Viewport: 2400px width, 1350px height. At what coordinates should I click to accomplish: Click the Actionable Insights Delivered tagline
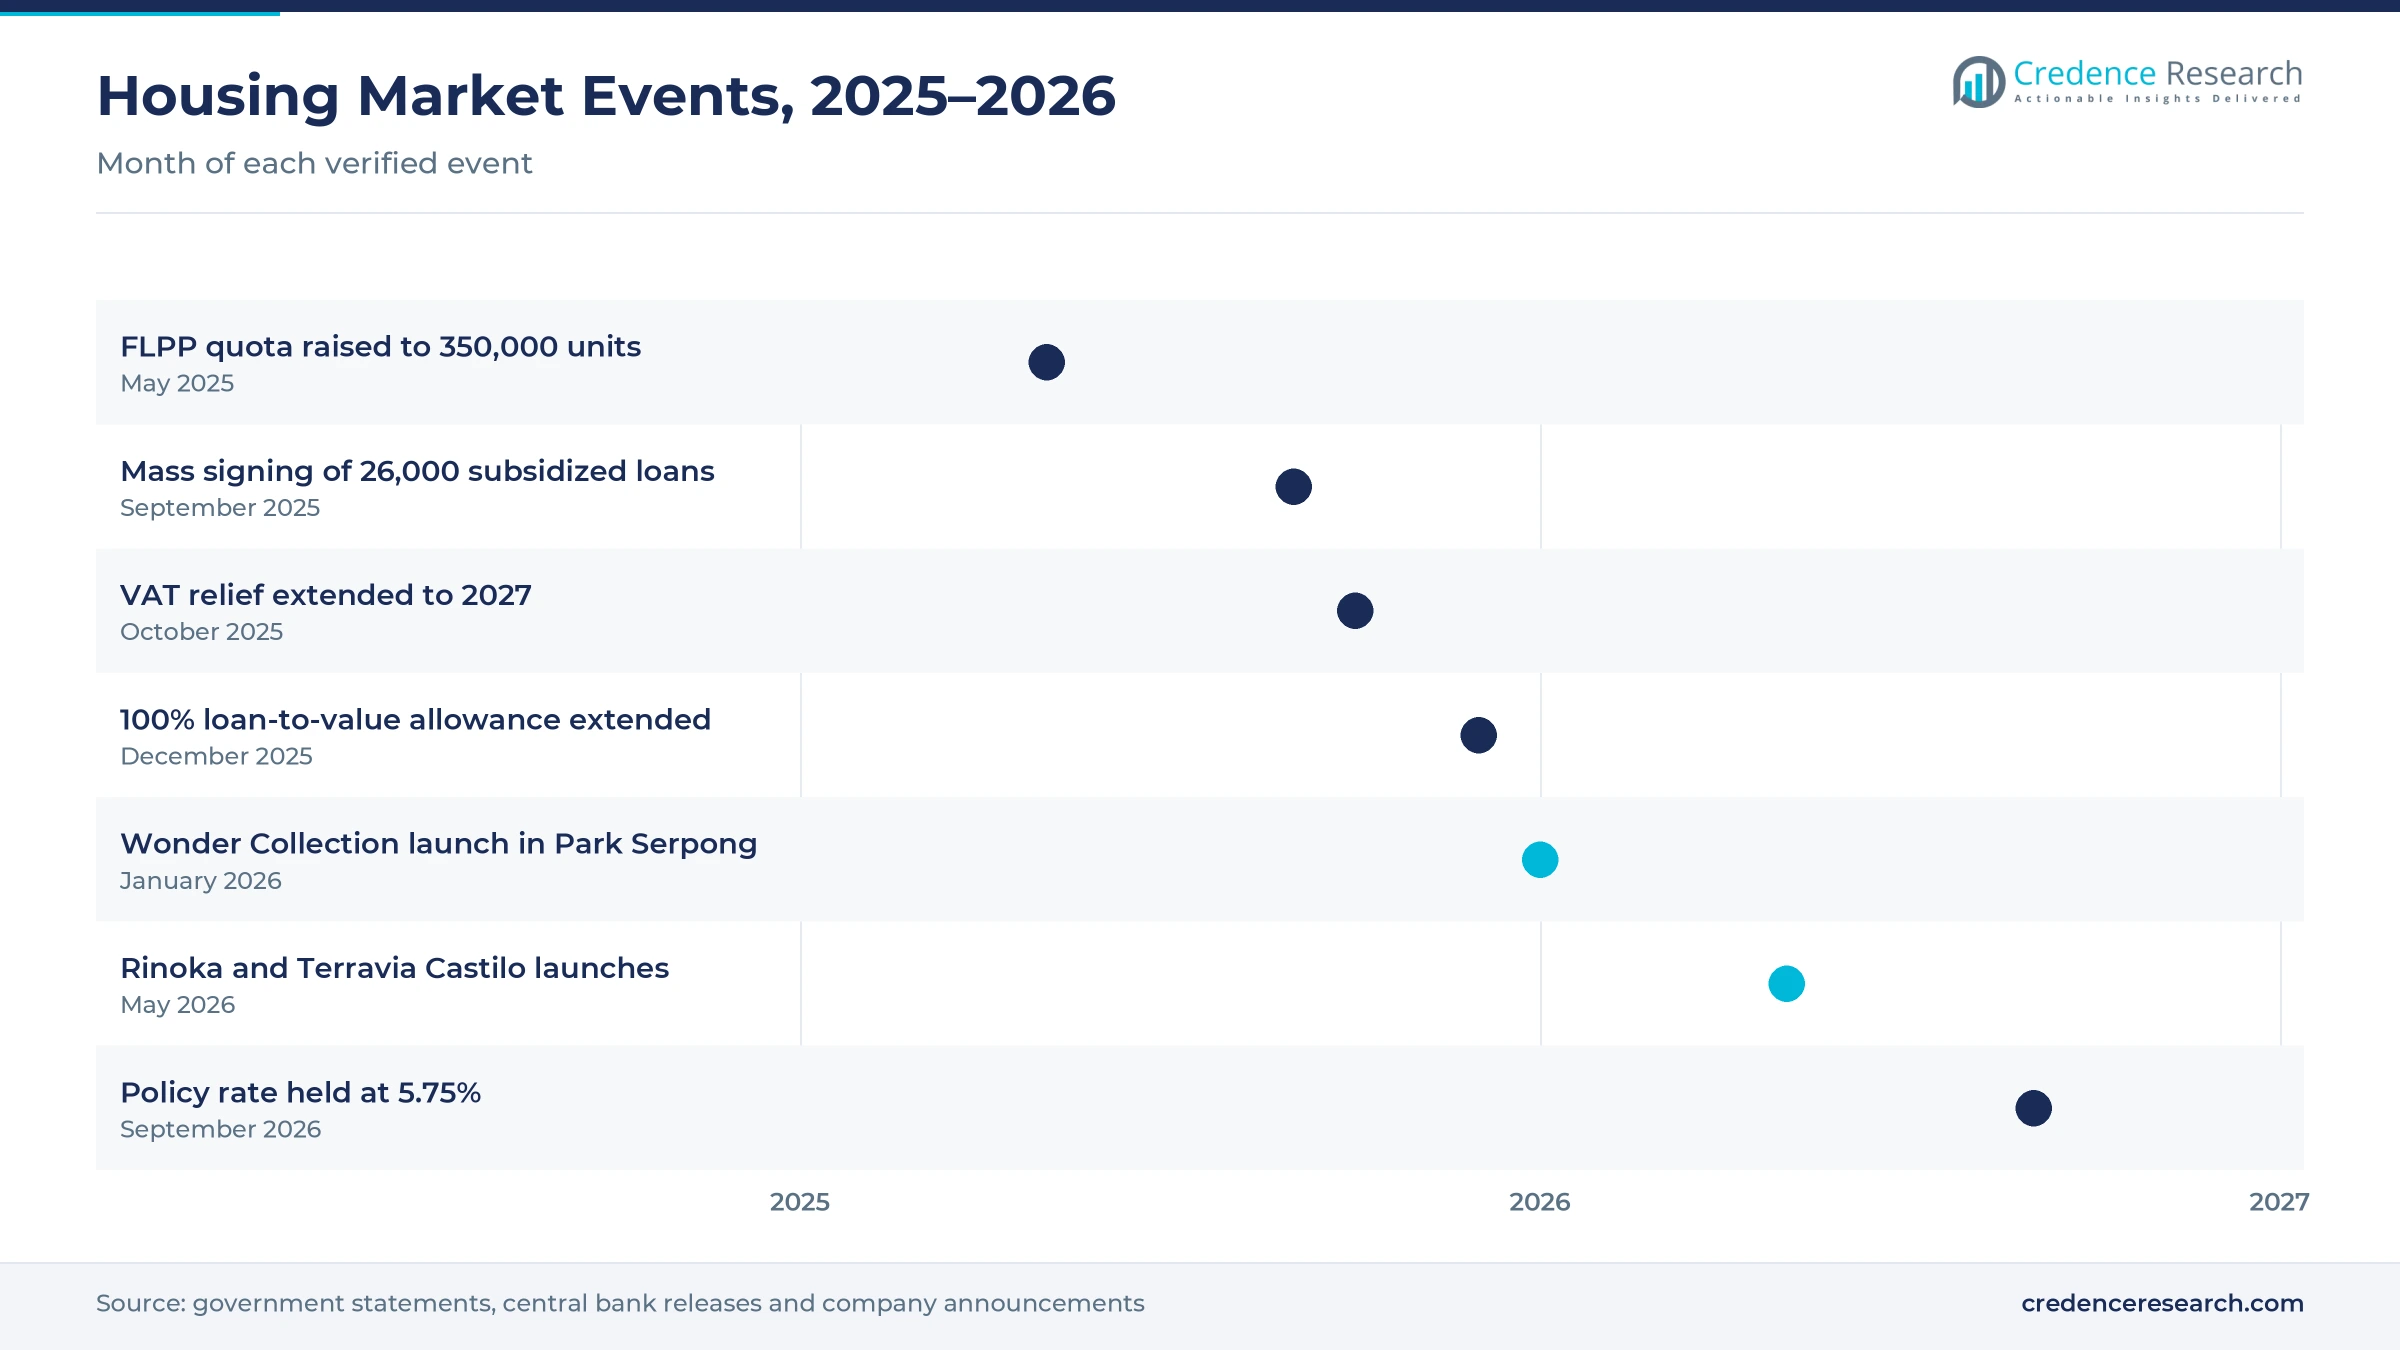[2158, 99]
